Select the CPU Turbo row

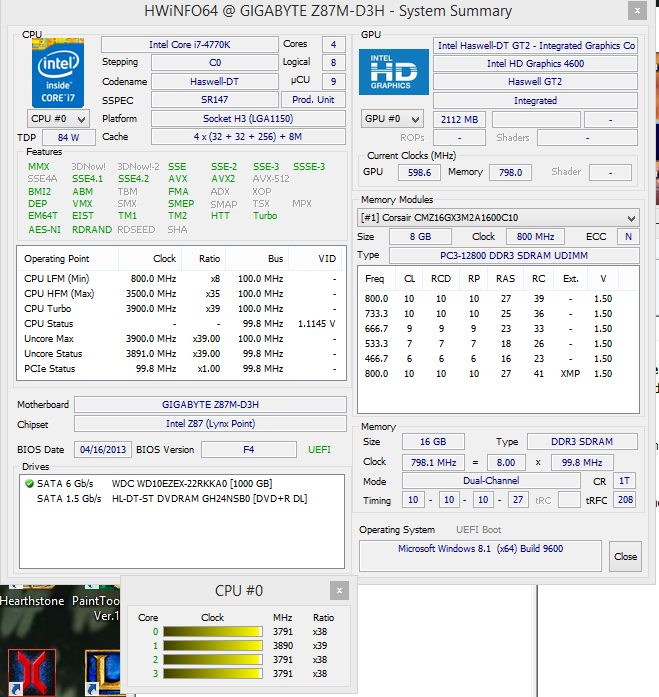[181, 308]
